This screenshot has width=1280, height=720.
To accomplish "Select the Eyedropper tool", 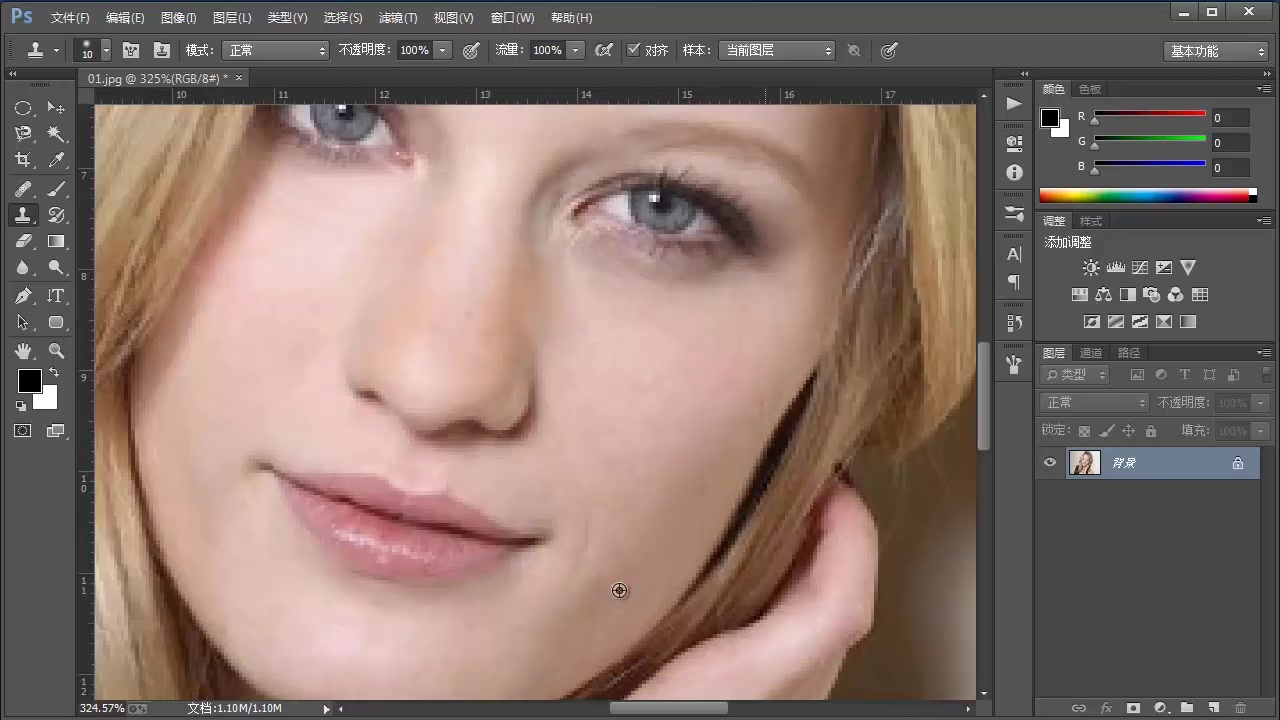I will tap(56, 160).
